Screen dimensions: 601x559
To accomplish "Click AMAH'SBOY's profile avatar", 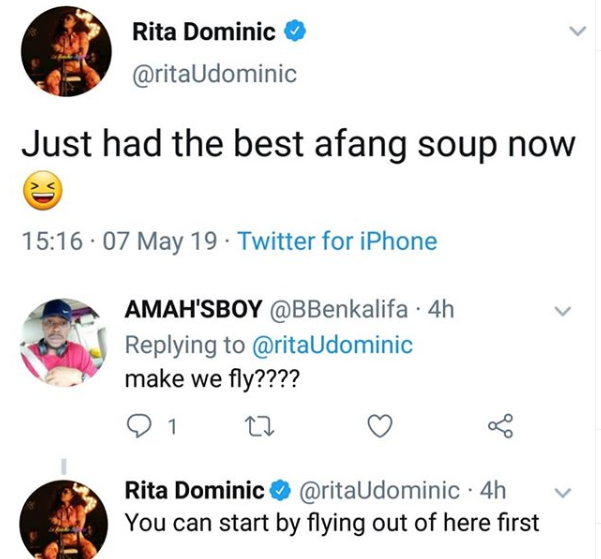I will [59, 340].
